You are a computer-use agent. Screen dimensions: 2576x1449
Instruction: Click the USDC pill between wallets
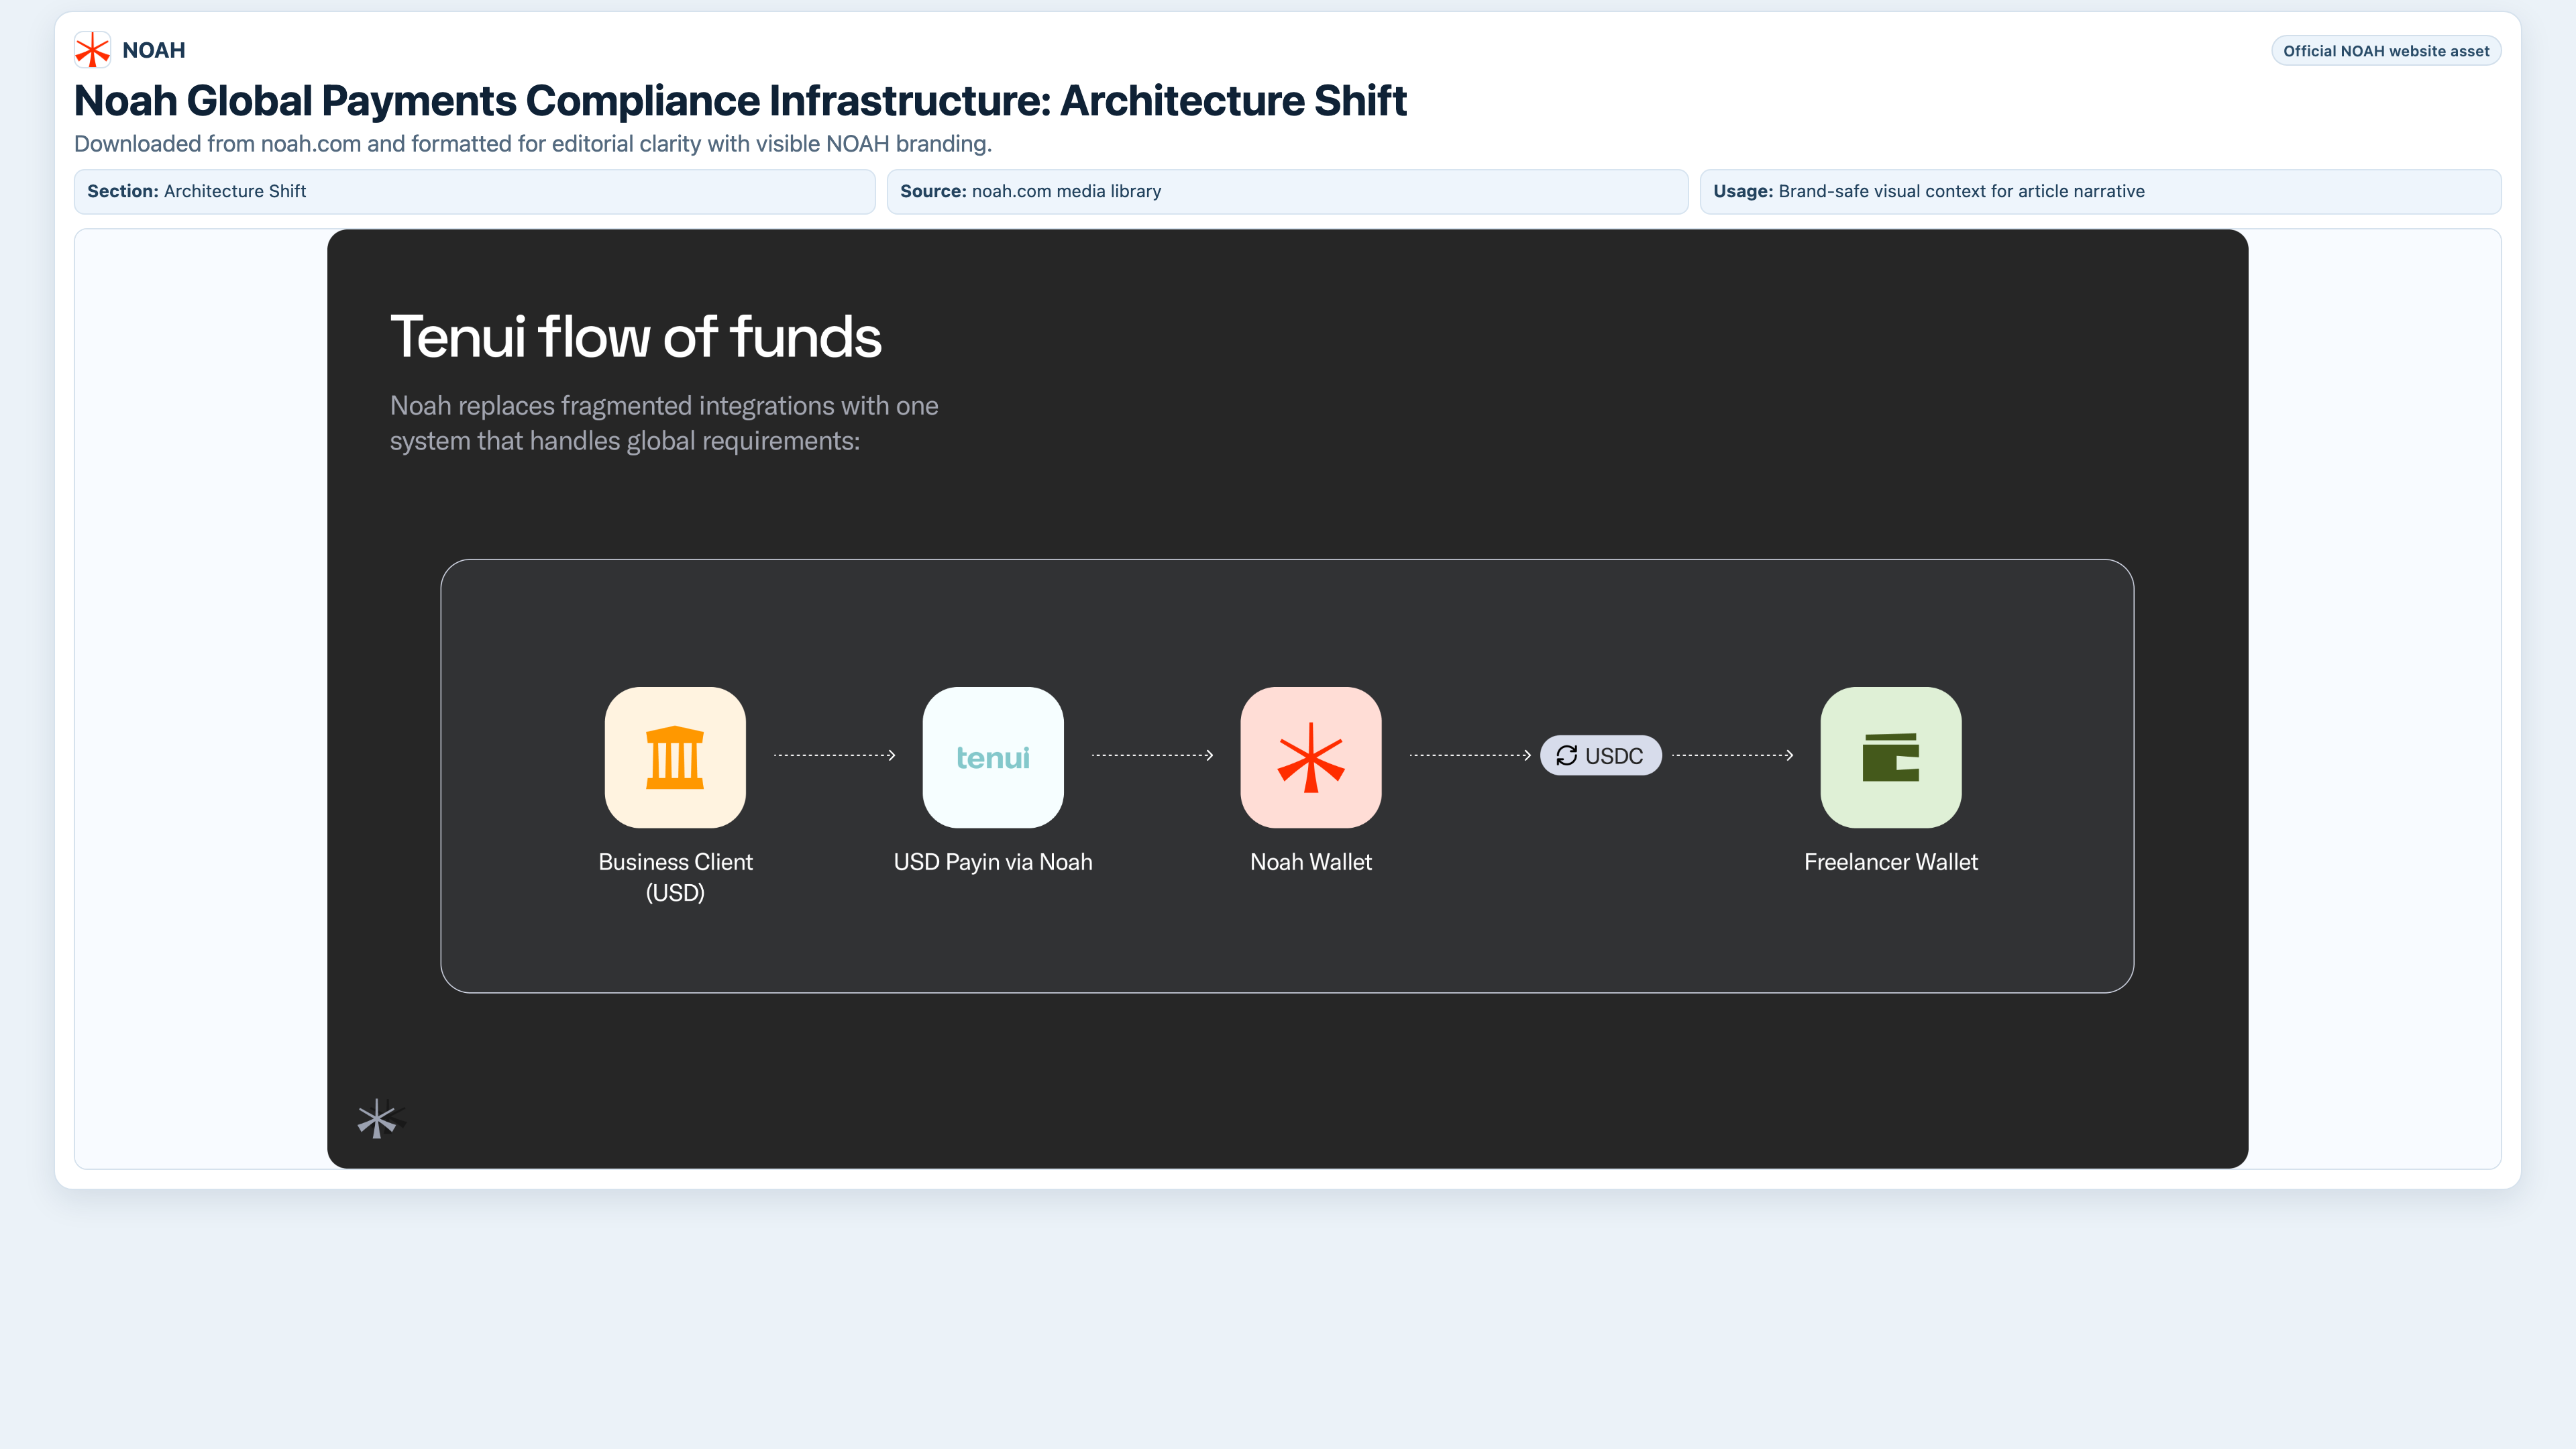(x=1600, y=756)
